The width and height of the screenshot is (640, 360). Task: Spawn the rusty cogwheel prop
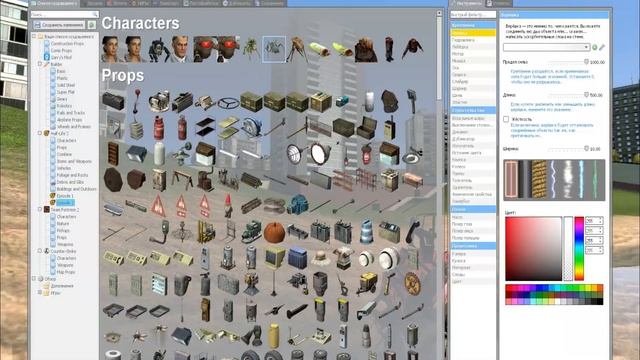(x=412, y=283)
